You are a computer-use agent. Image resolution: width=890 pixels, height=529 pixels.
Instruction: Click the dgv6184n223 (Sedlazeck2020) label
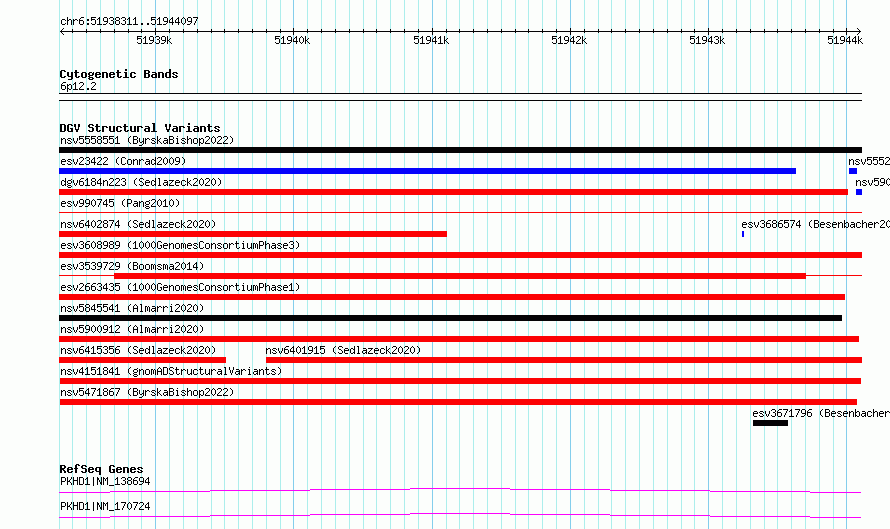click(141, 182)
